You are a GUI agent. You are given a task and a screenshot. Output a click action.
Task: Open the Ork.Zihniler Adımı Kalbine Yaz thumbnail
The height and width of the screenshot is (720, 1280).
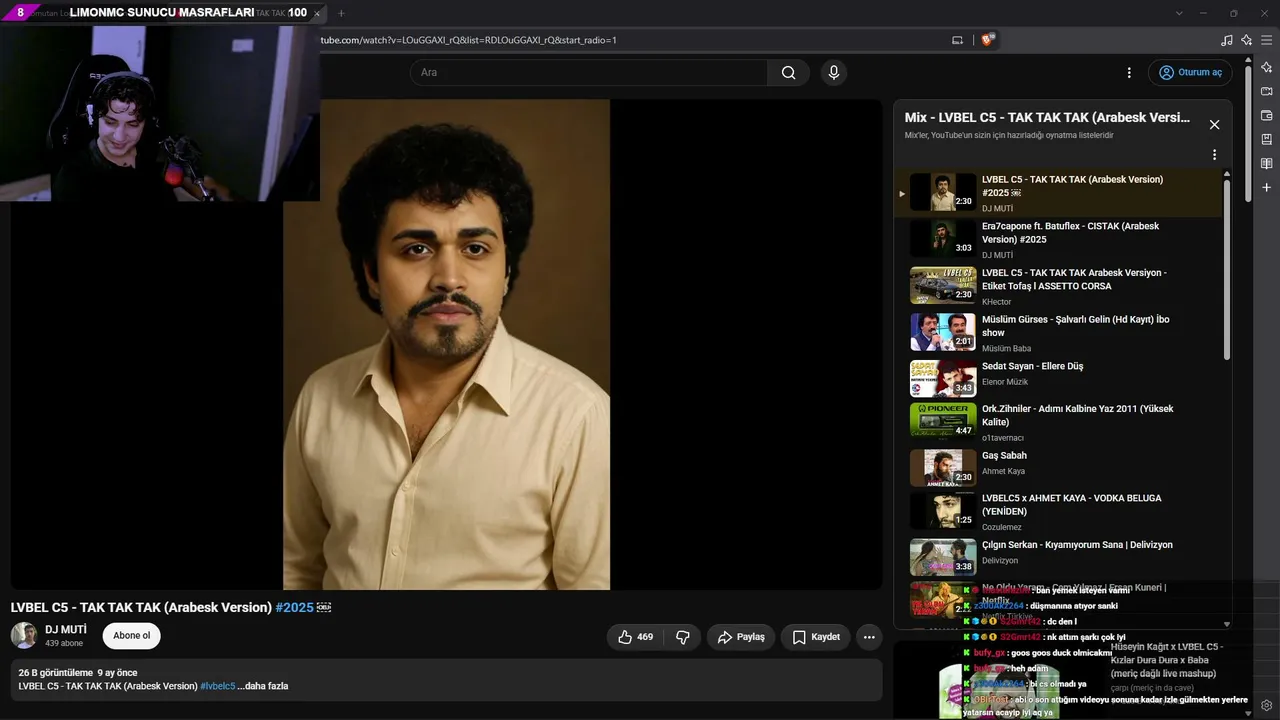tap(943, 420)
